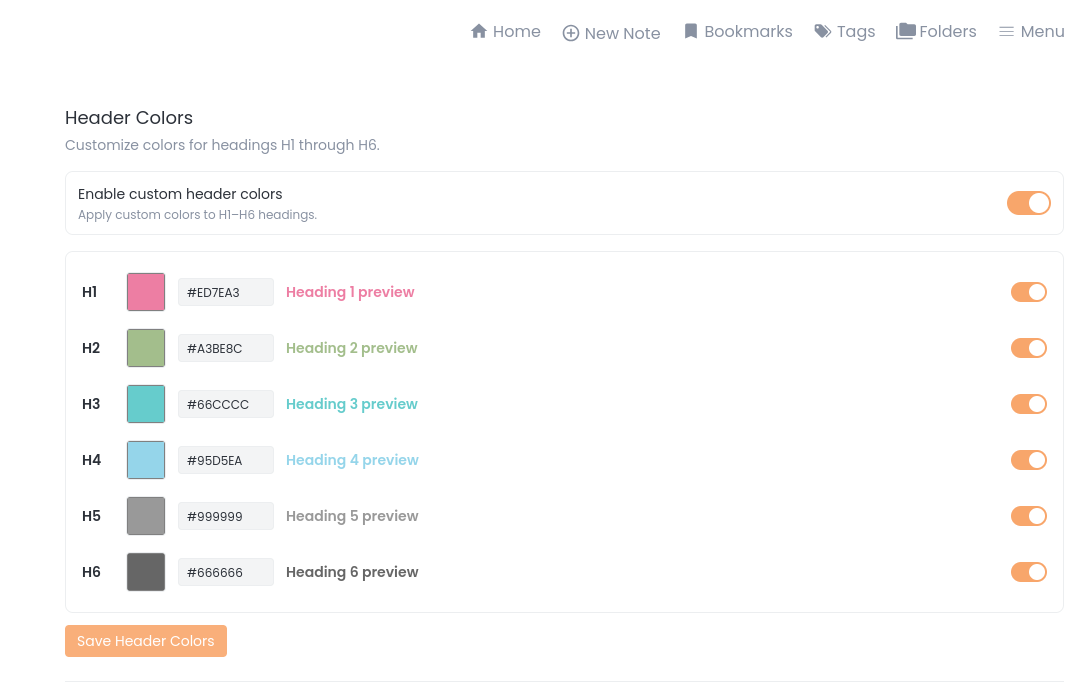Viewport: 1085px width, 689px height.
Task: Open the Tags navigation item
Action: 845,32
